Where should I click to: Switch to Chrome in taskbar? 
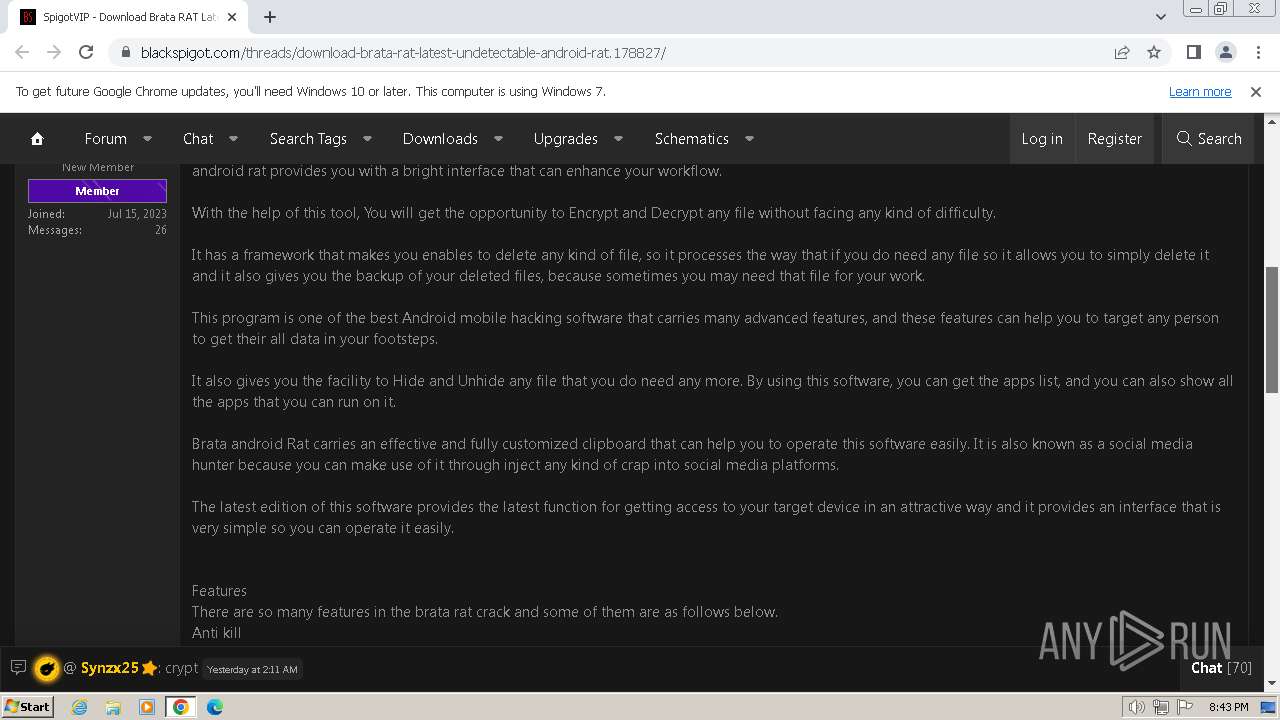pos(181,707)
